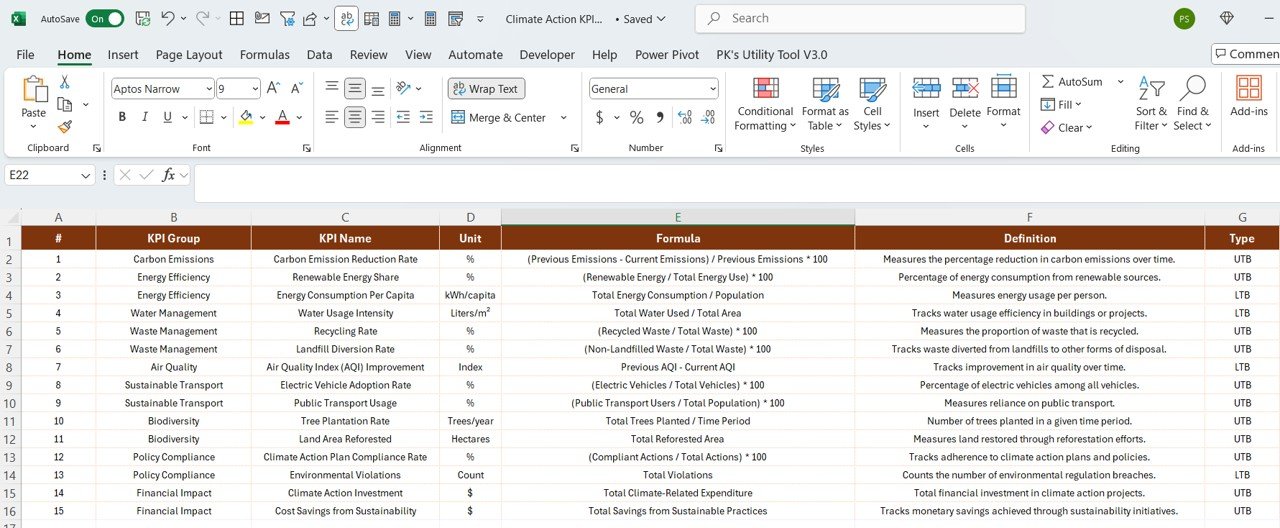Click the Search box in title bar
Image resolution: width=1280 pixels, height=528 pixels.
(x=860, y=18)
